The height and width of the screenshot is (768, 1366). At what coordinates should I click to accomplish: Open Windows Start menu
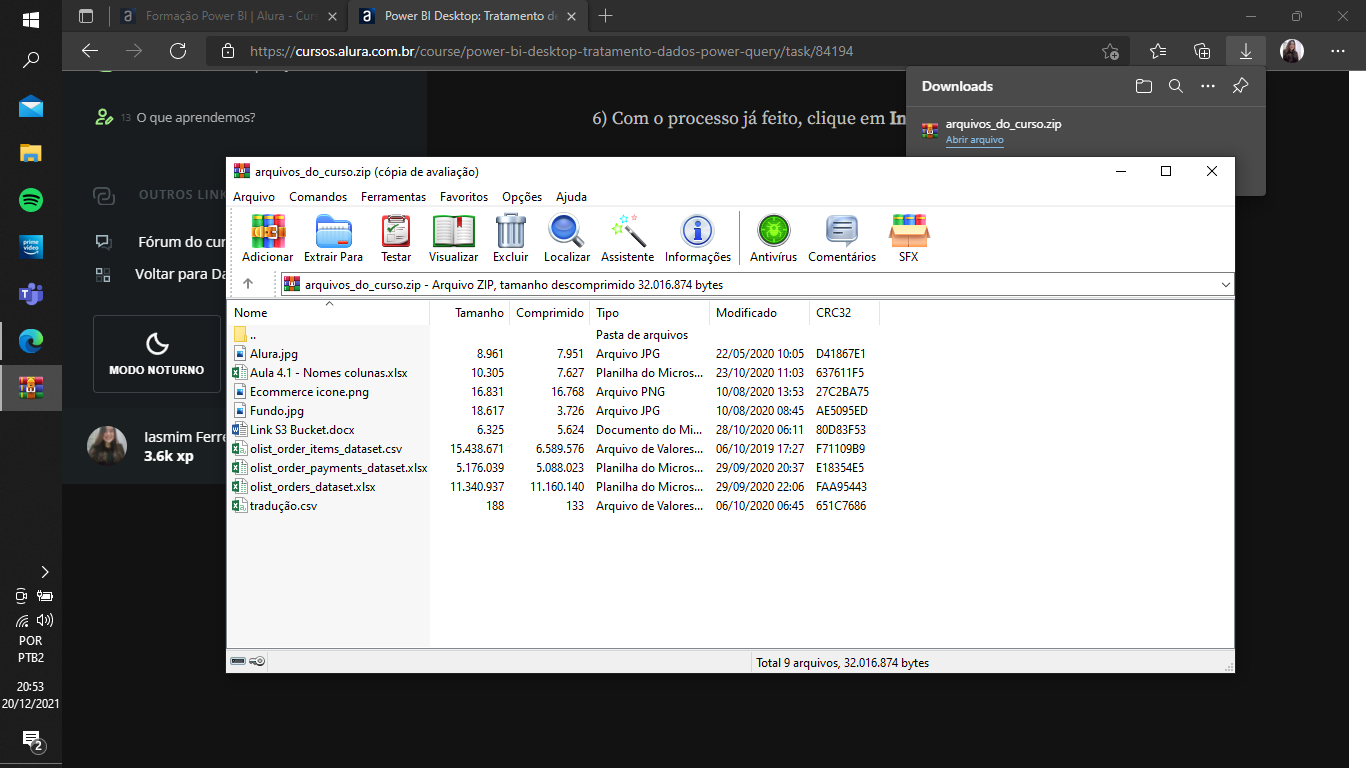[x=31, y=19]
